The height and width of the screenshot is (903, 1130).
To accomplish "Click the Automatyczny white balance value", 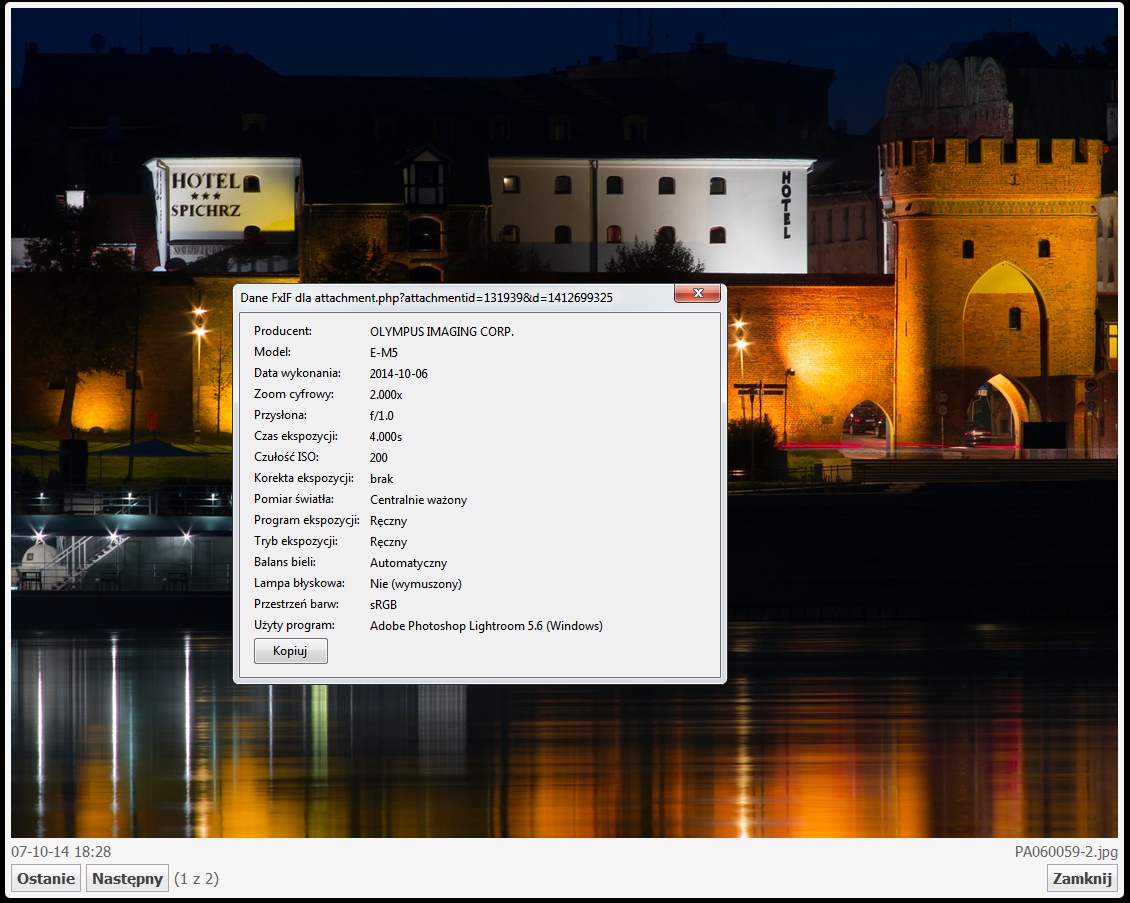I will [408, 563].
